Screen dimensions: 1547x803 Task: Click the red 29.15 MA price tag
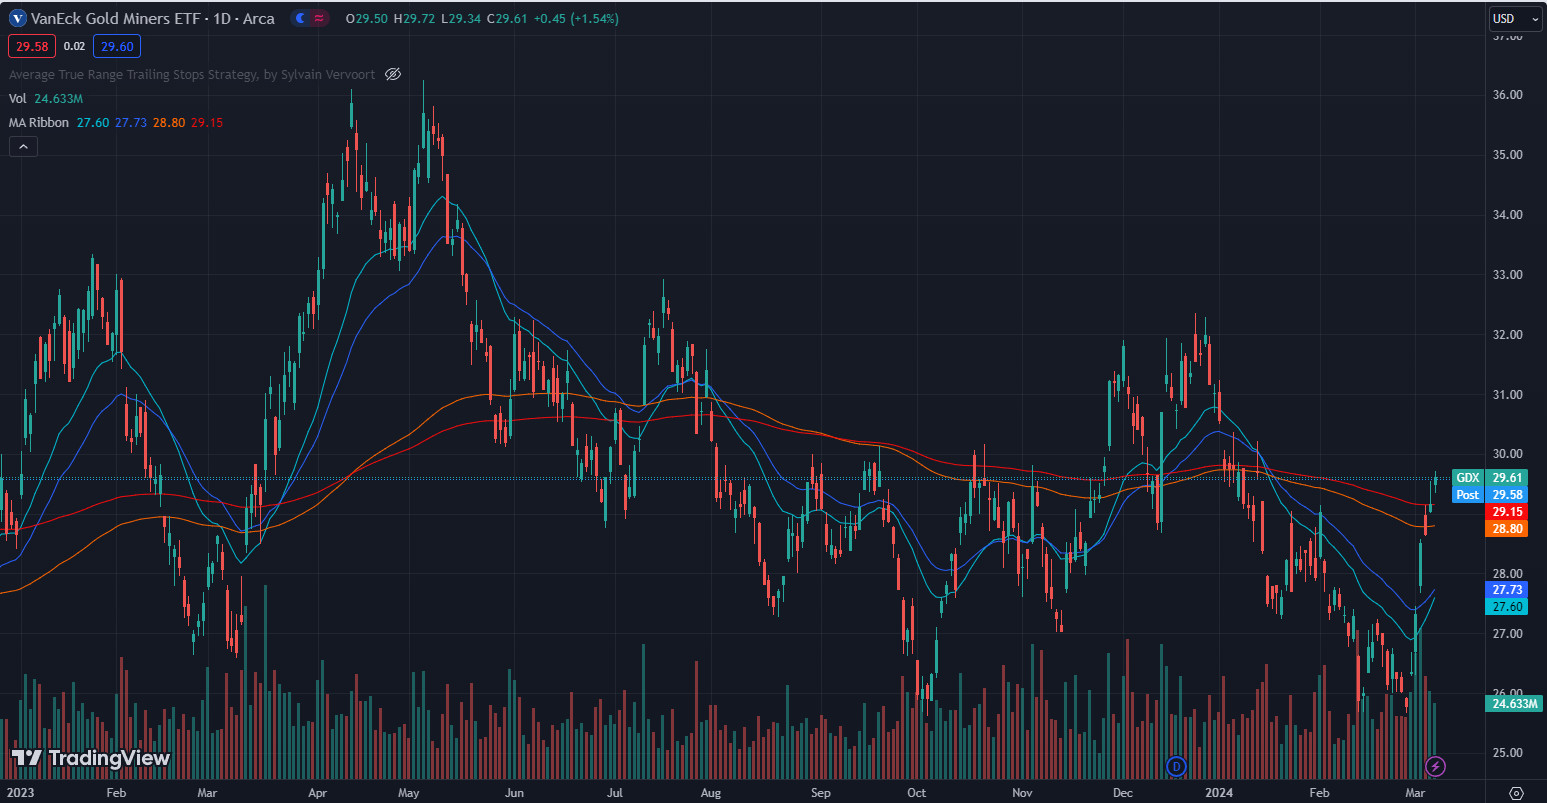point(1507,511)
